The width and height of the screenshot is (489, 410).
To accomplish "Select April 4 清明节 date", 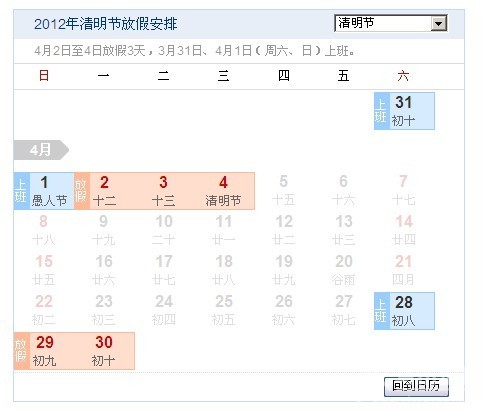I will point(223,191).
